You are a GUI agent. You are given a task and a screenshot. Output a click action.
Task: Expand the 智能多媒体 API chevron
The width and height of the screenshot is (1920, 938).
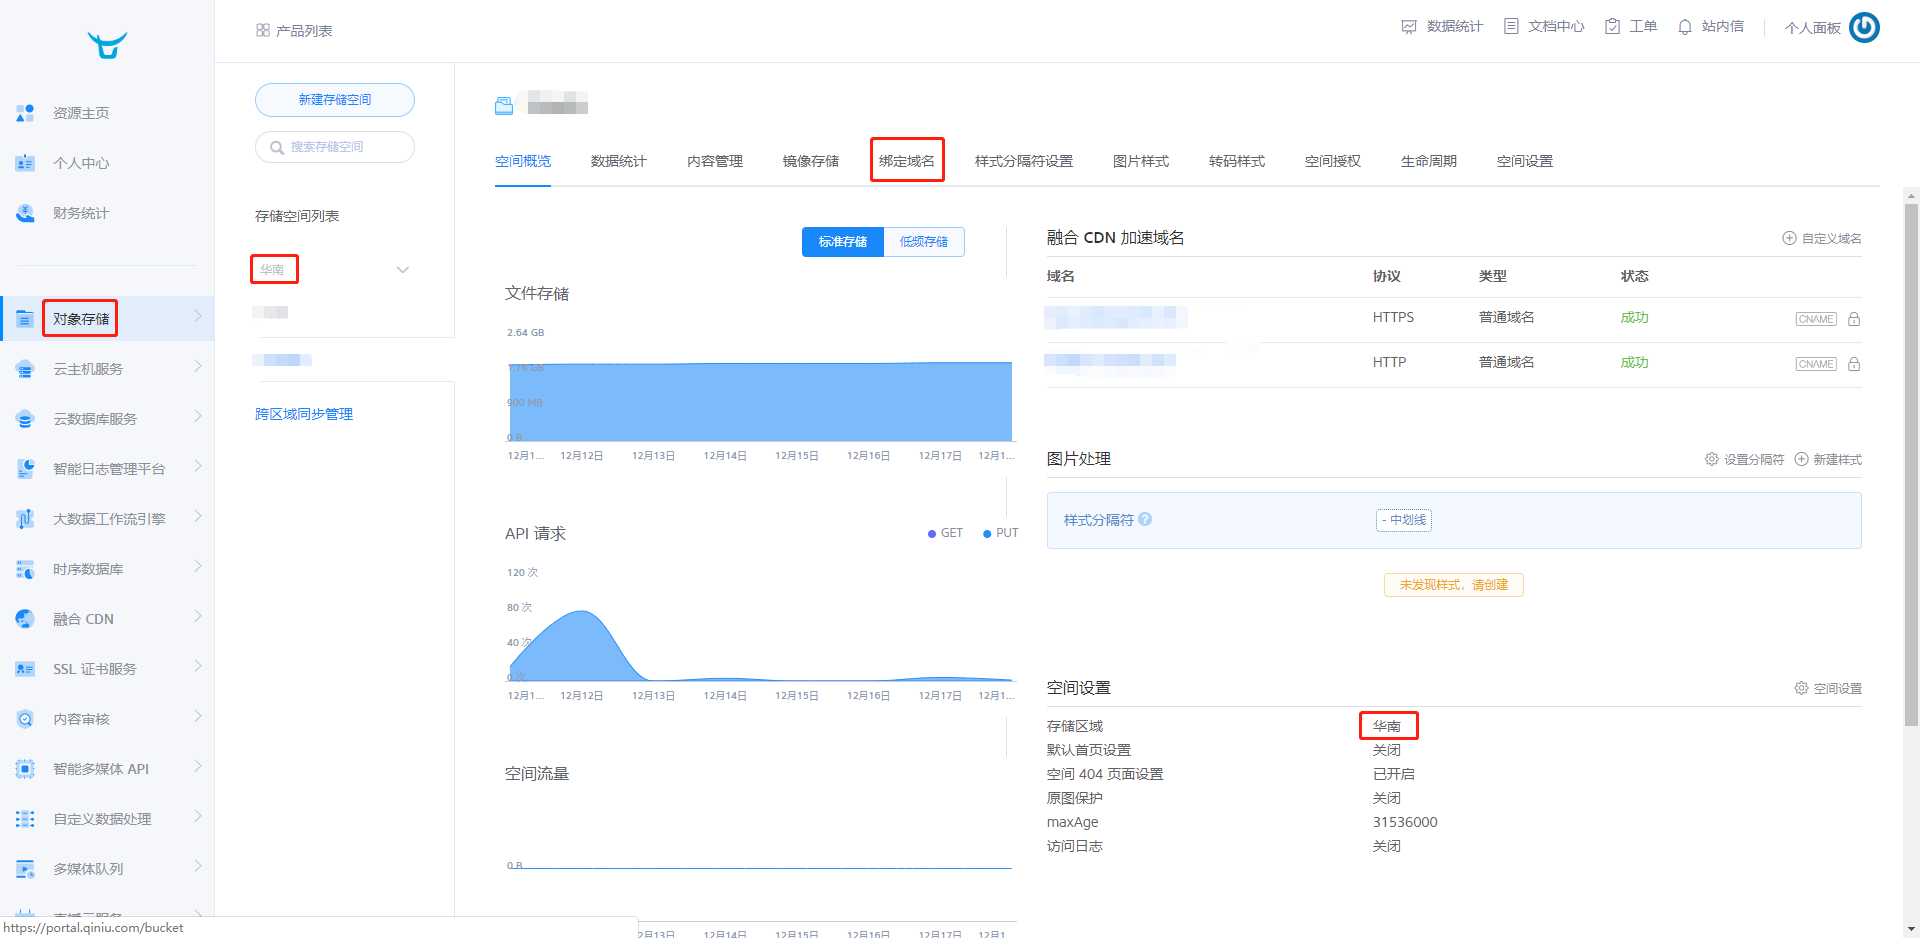coord(198,766)
